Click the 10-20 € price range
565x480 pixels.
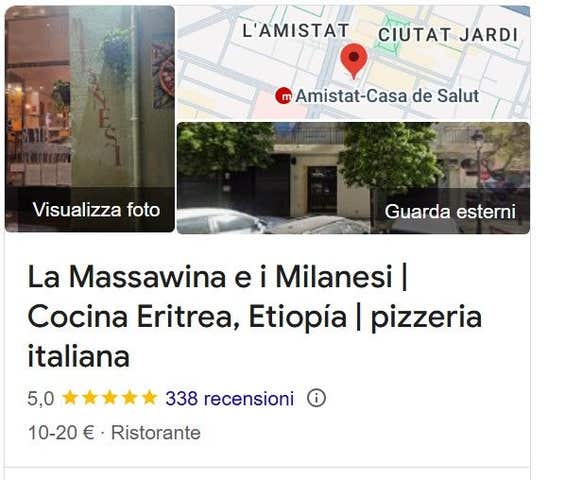click(61, 432)
